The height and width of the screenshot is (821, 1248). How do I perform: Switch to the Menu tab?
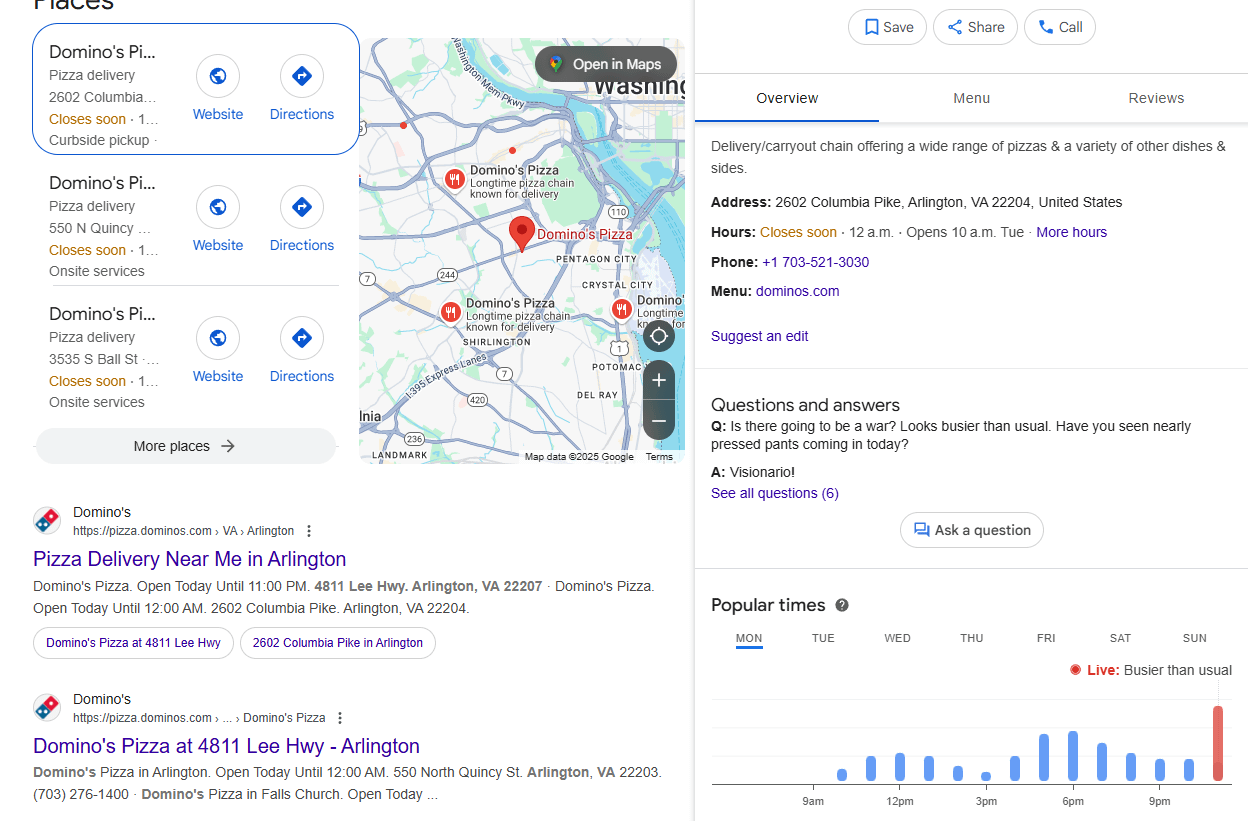point(971,98)
